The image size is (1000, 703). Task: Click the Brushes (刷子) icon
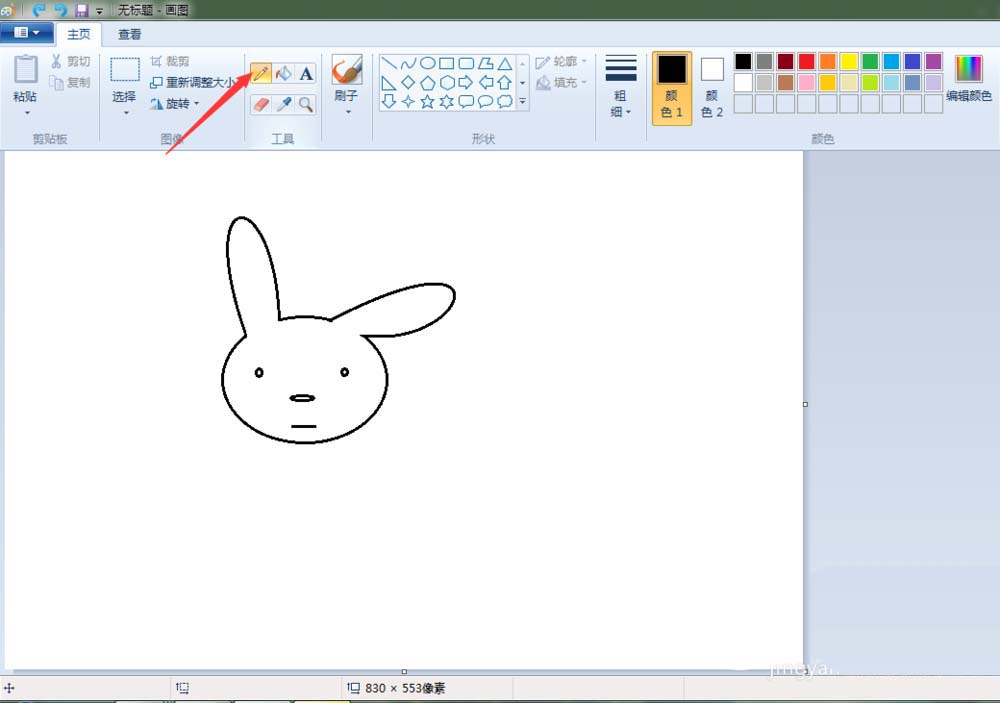tap(346, 71)
